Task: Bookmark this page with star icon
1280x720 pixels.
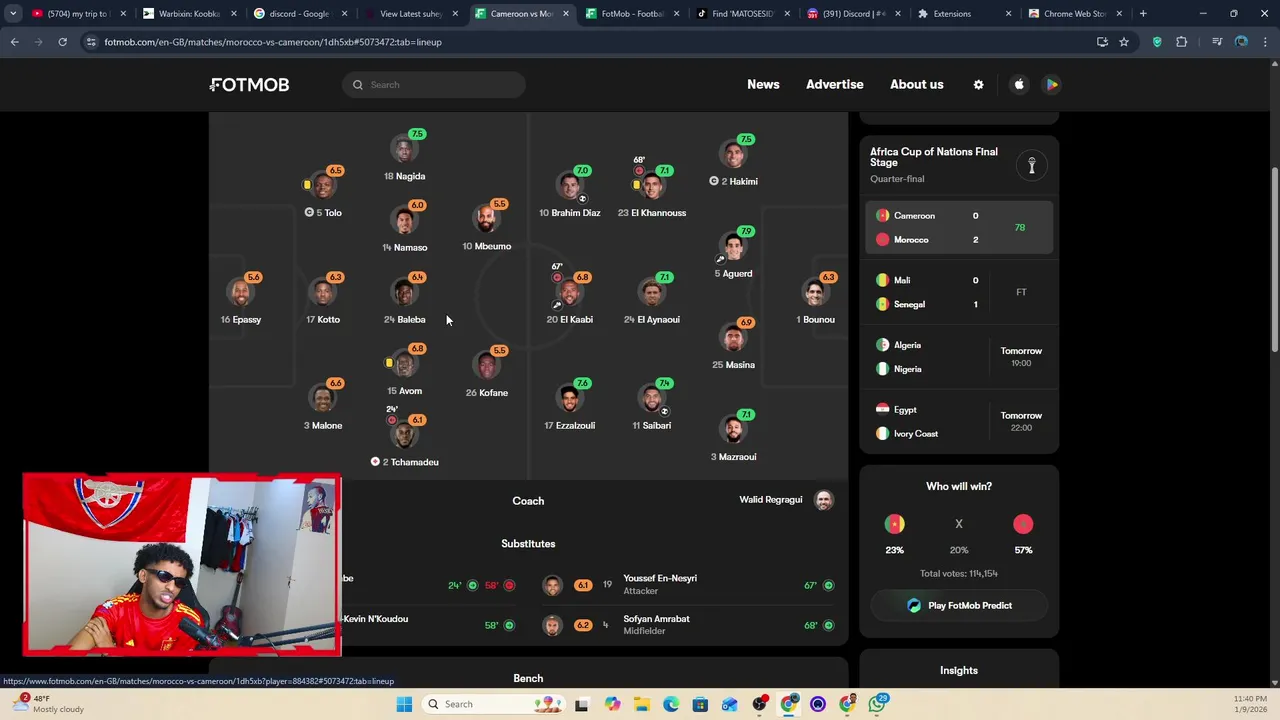Action: click(x=1124, y=42)
